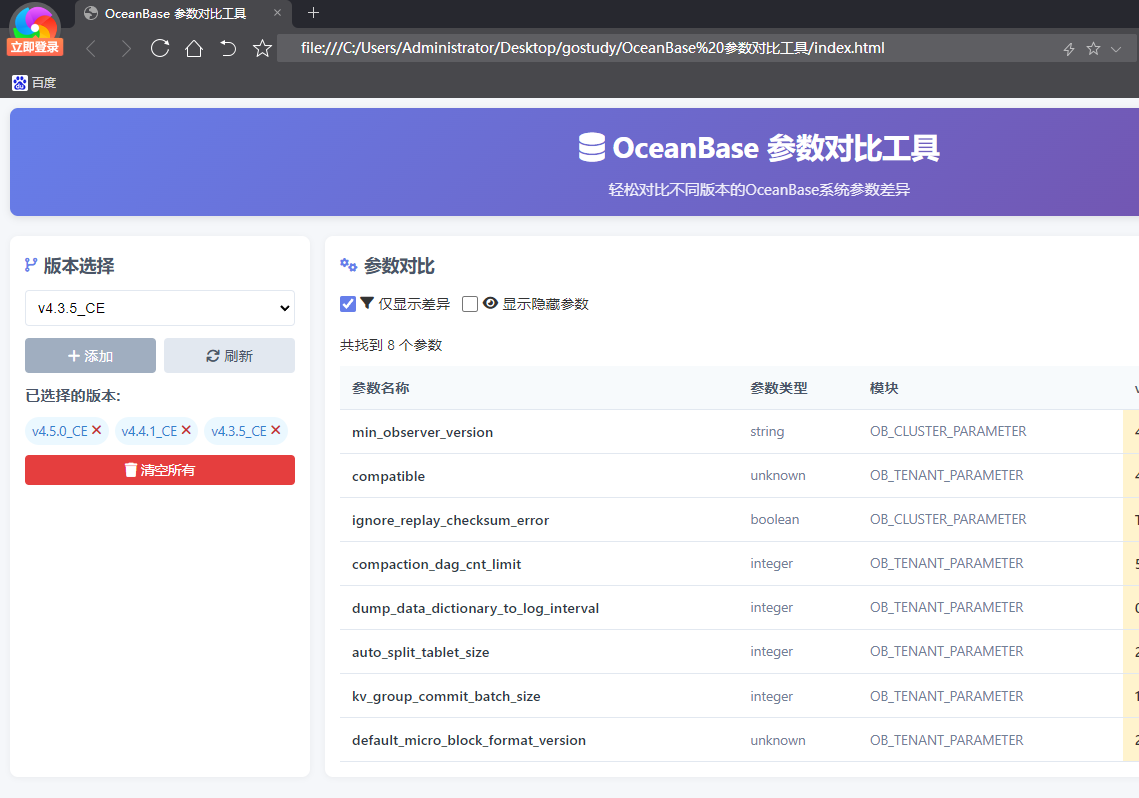Click the v4.5.0_CE version tag label
Screen dimensions: 1139x798
pyautogui.click(x=60, y=431)
